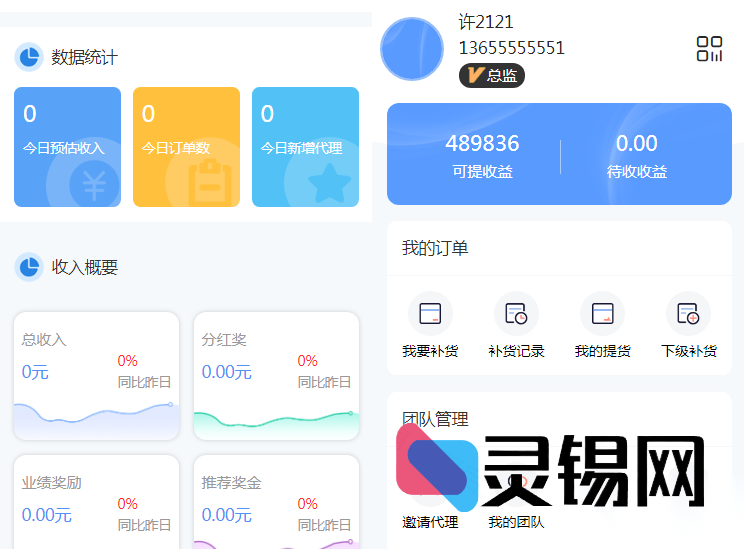Tap the 我要补货 order icon
The image size is (744, 549).
(x=430, y=314)
